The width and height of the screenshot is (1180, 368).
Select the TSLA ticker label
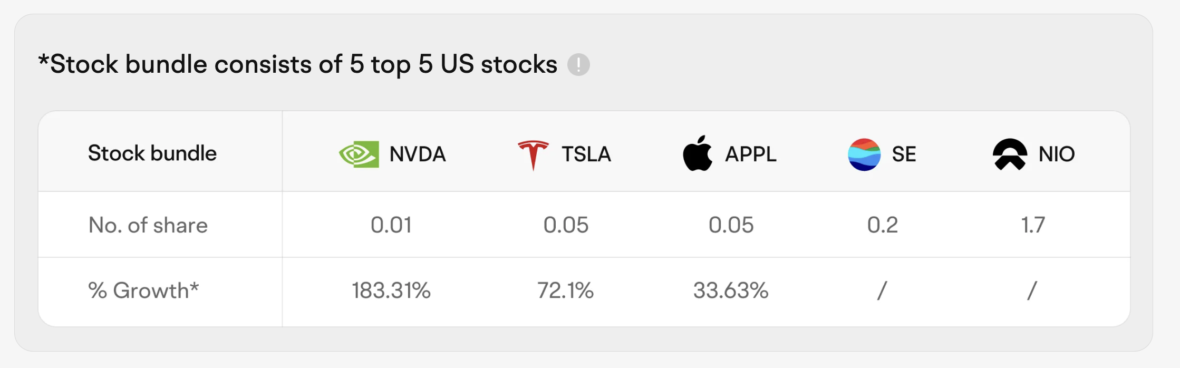point(586,155)
